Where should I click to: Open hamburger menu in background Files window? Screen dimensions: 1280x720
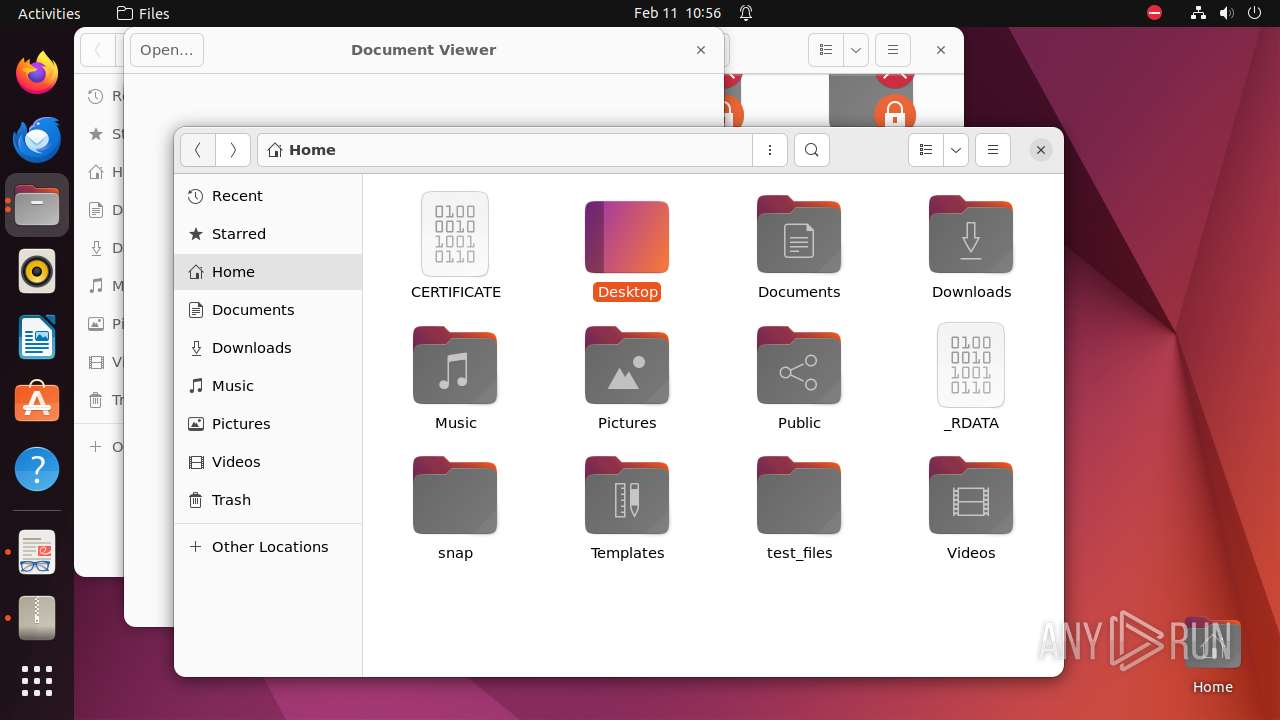pyautogui.click(x=893, y=50)
